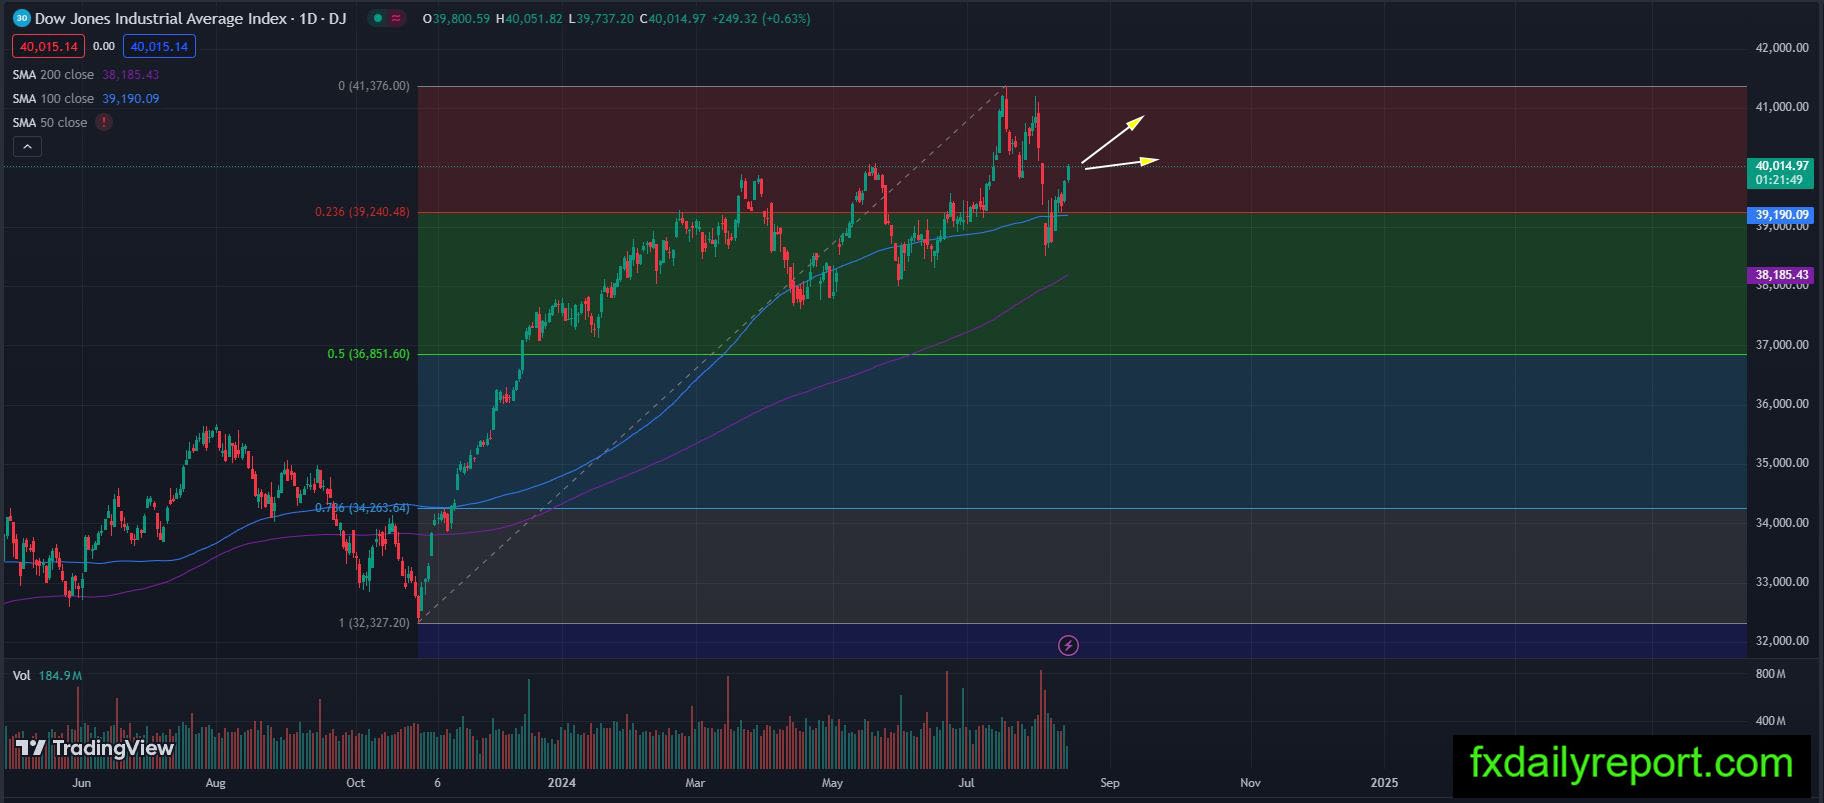1824x803 pixels.
Task: Click the blue buy price 40,015.14 button
Action: tap(159, 46)
